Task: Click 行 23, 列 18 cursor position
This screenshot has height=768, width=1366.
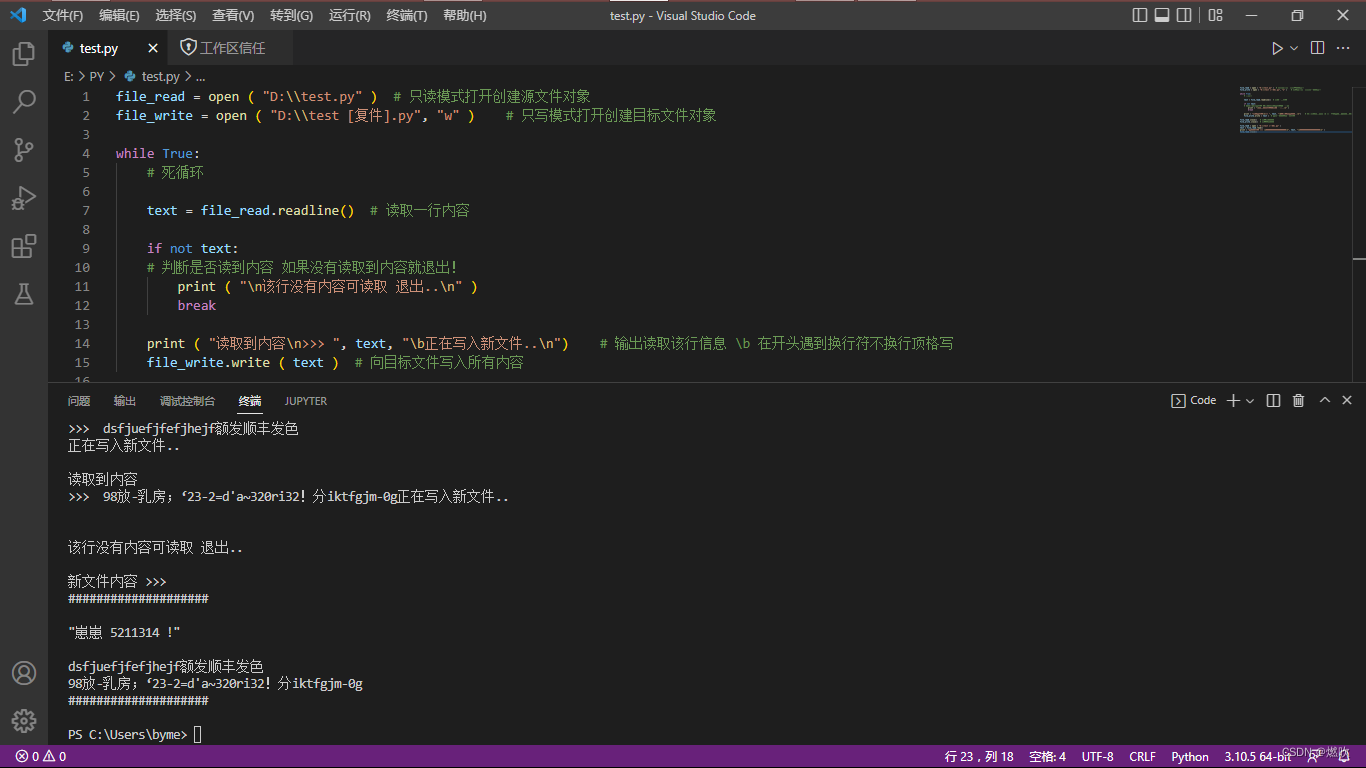Action: click(979, 757)
